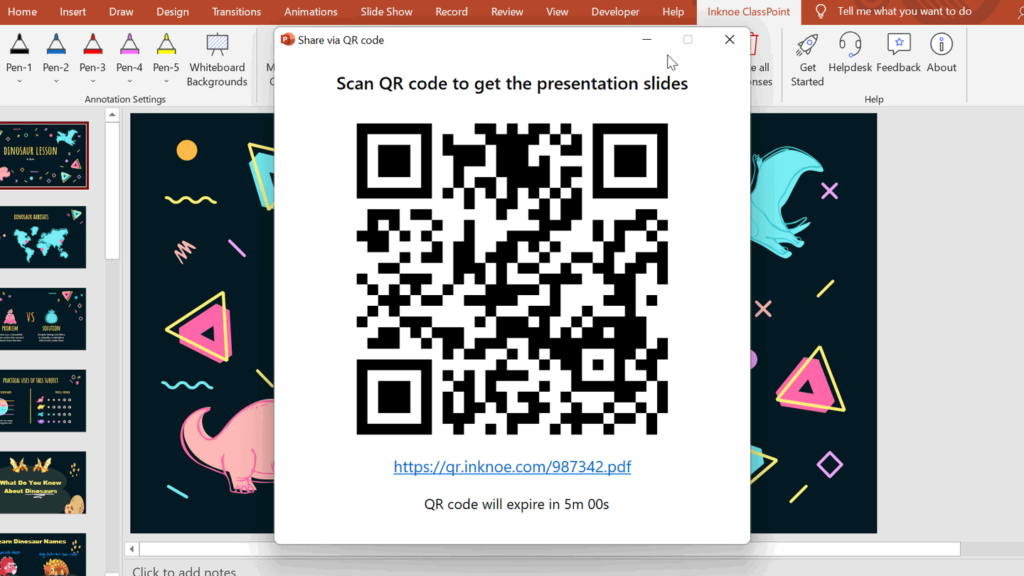Select the Problem vs Solution slide thumbnail
The image size is (1024, 576).
click(43, 319)
